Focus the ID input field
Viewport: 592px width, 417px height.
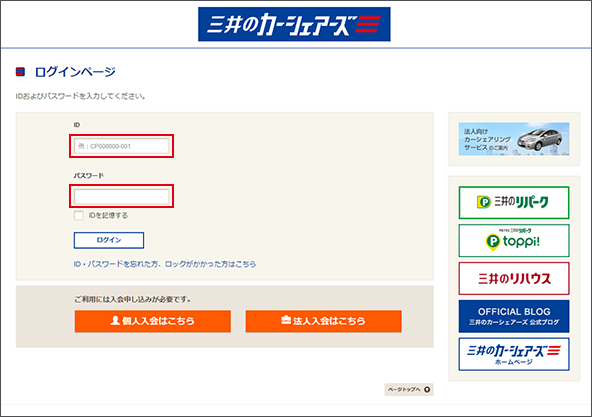tap(122, 146)
